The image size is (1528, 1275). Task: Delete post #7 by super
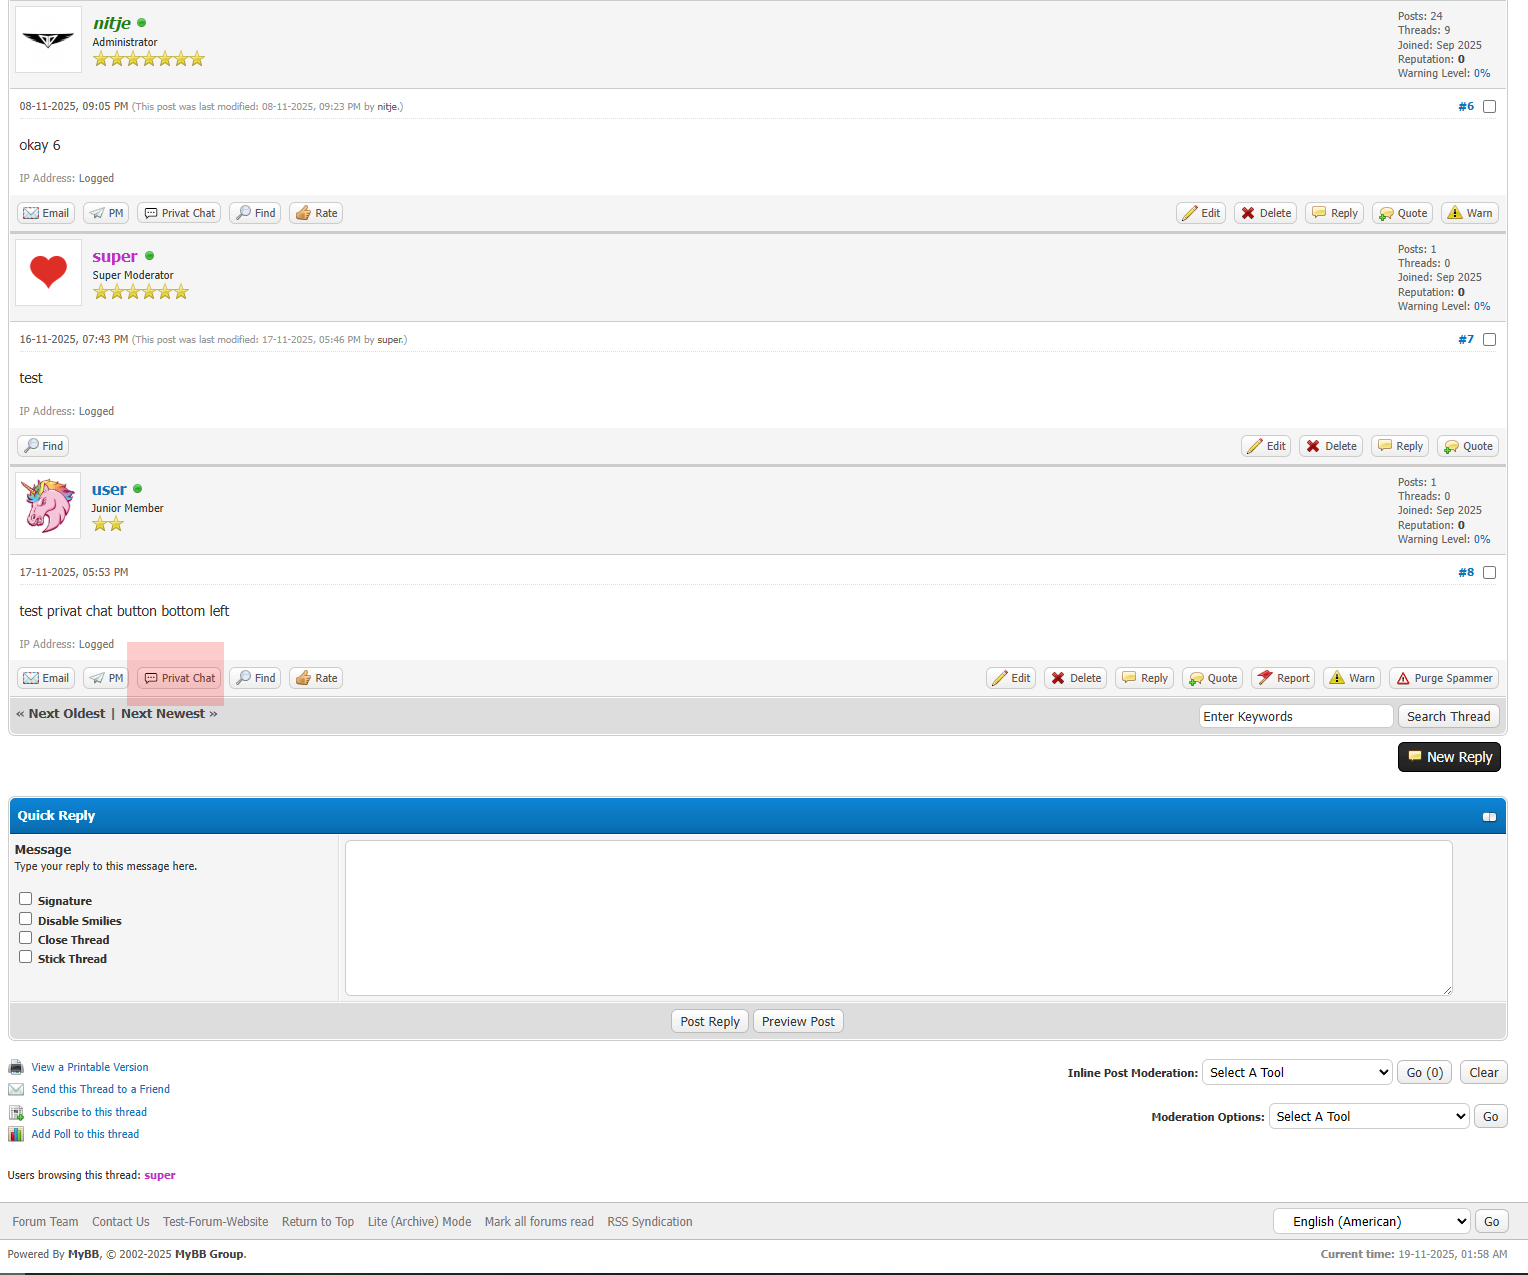1331,446
